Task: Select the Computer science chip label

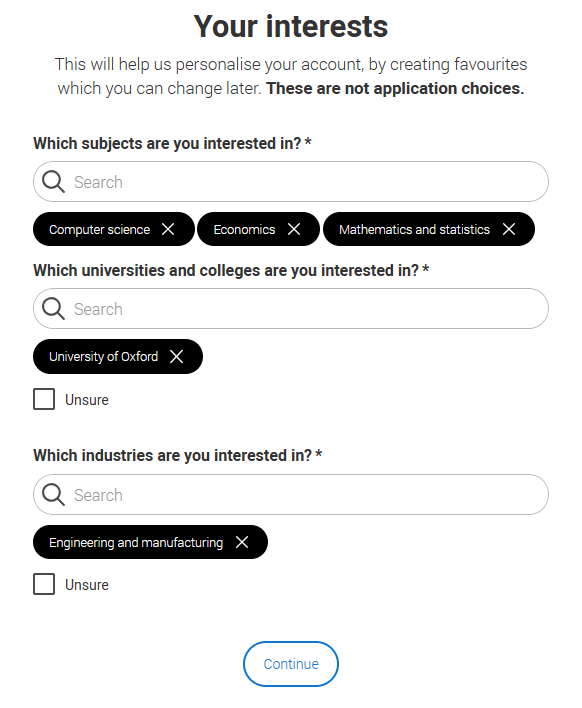Action: pyautogui.click(x=99, y=229)
